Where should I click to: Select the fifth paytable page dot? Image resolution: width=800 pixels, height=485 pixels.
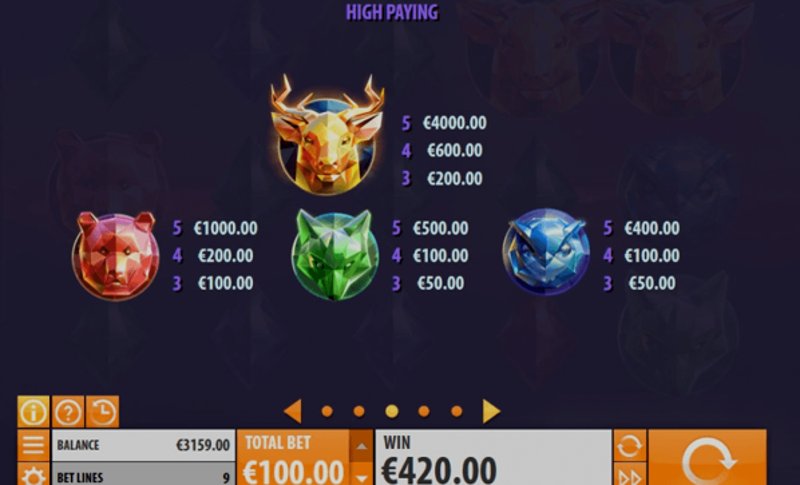457,411
